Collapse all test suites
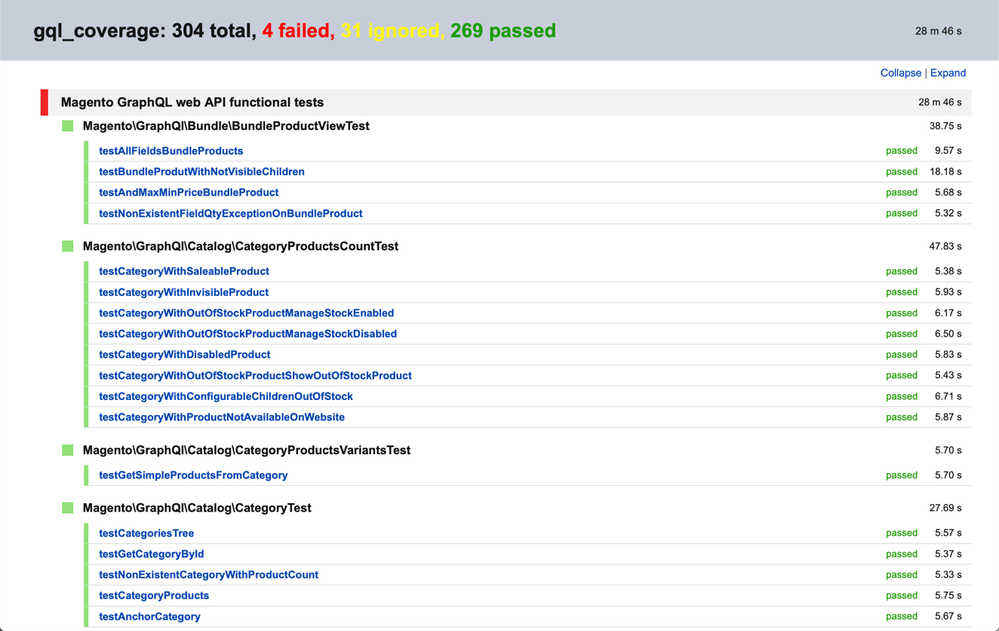This screenshot has width=999, height=631. 899,72
